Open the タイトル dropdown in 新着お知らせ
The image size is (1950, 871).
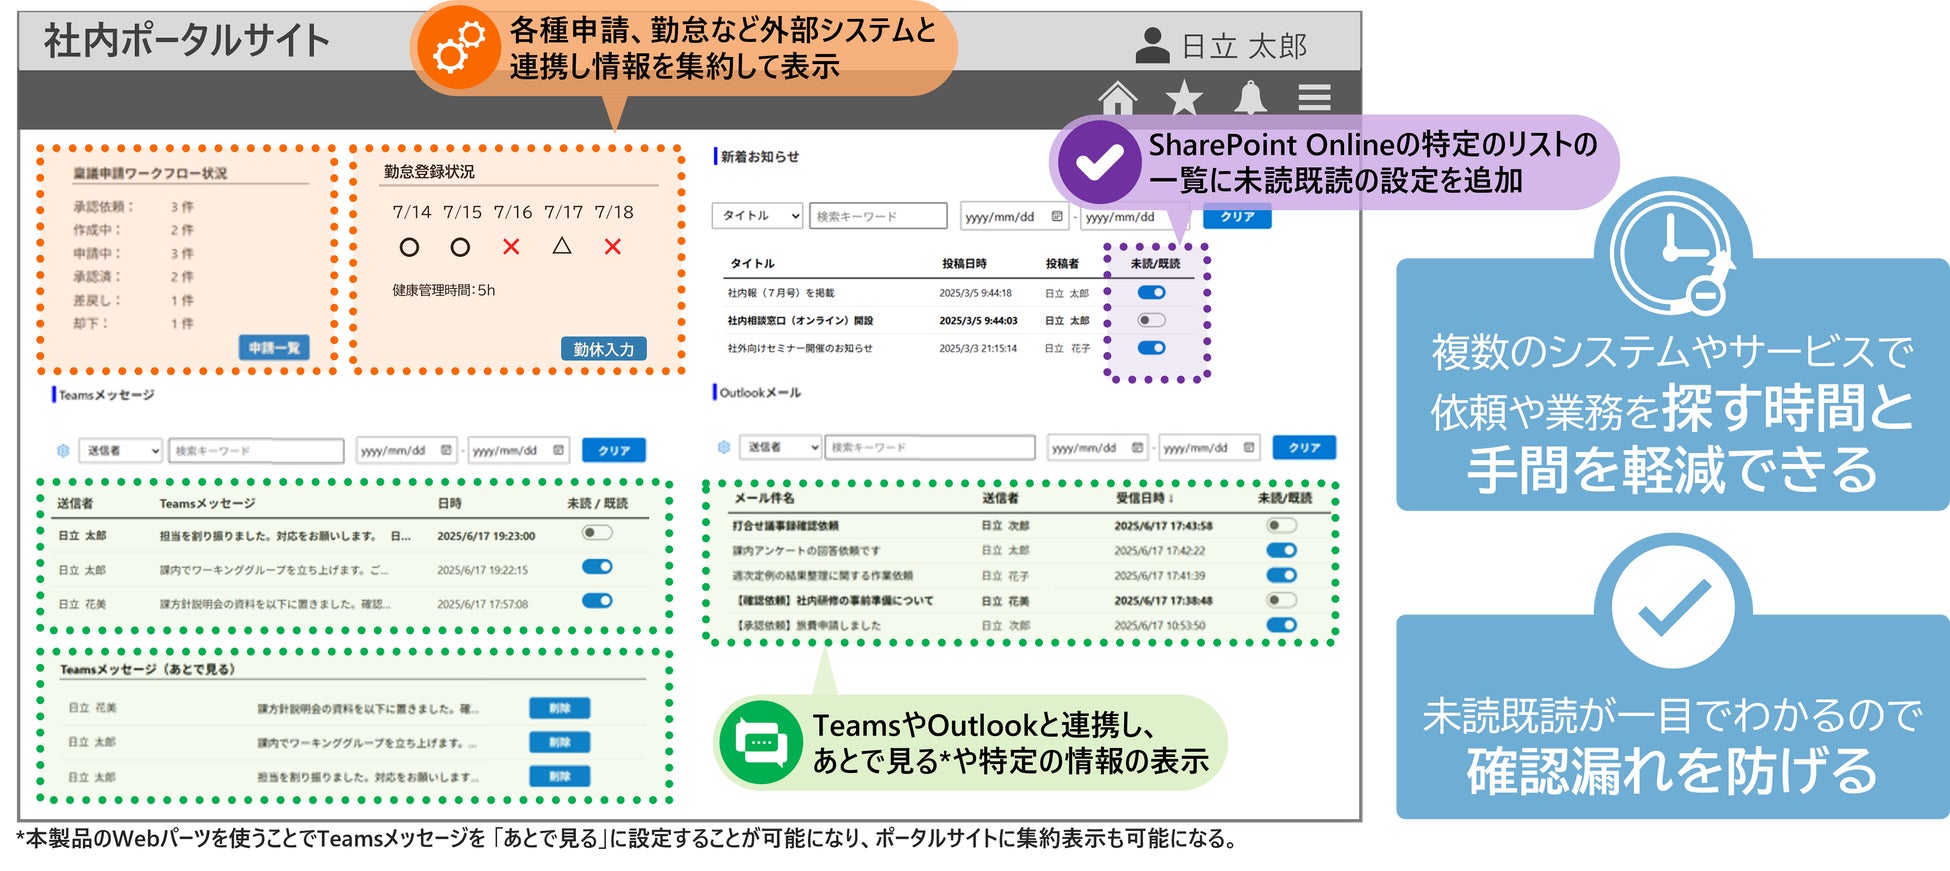tap(757, 216)
